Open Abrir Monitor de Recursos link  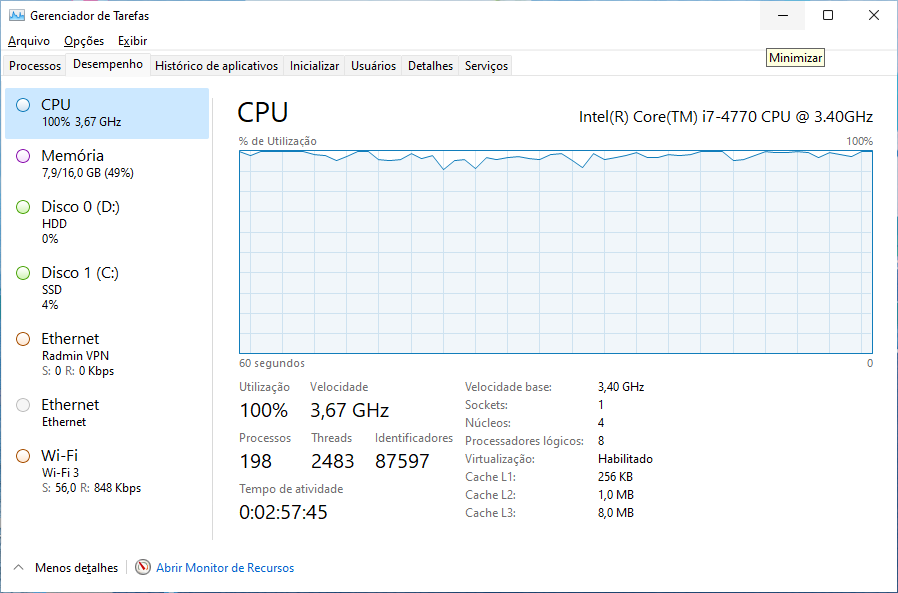click(x=225, y=568)
